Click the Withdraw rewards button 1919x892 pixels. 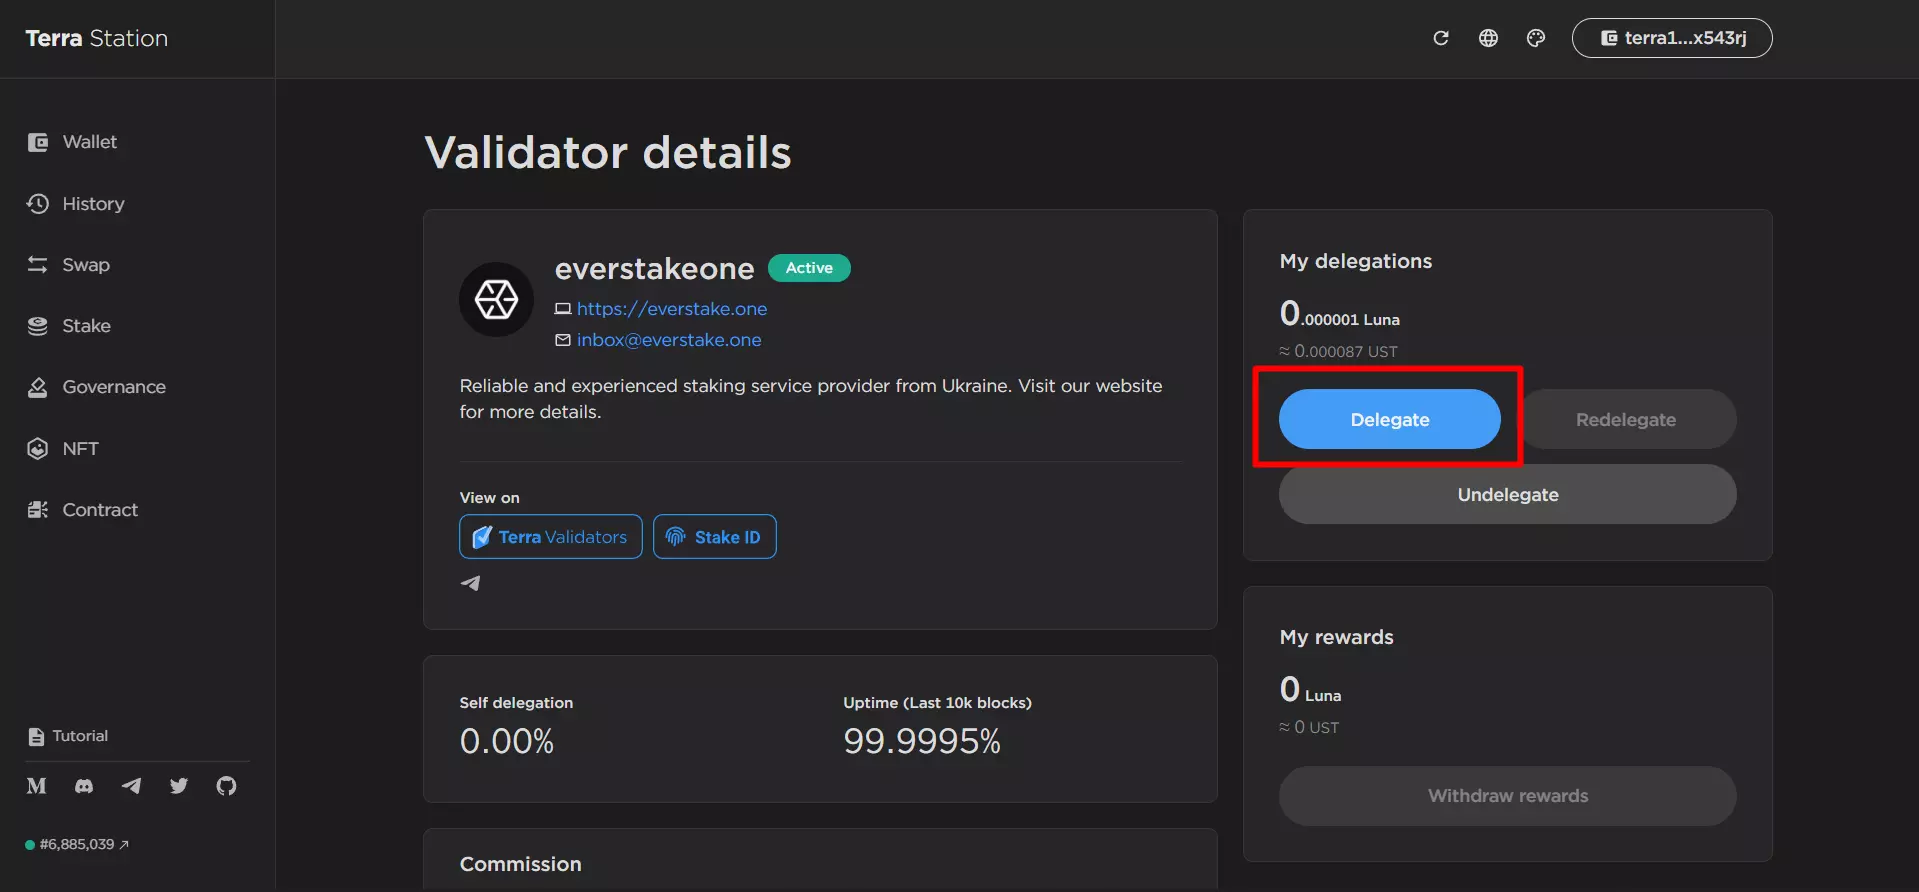click(x=1508, y=796)
